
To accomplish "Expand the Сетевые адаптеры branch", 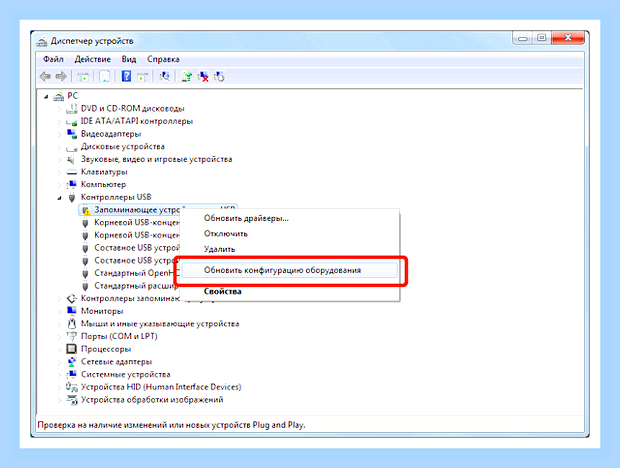I will (x=59, y=362).
